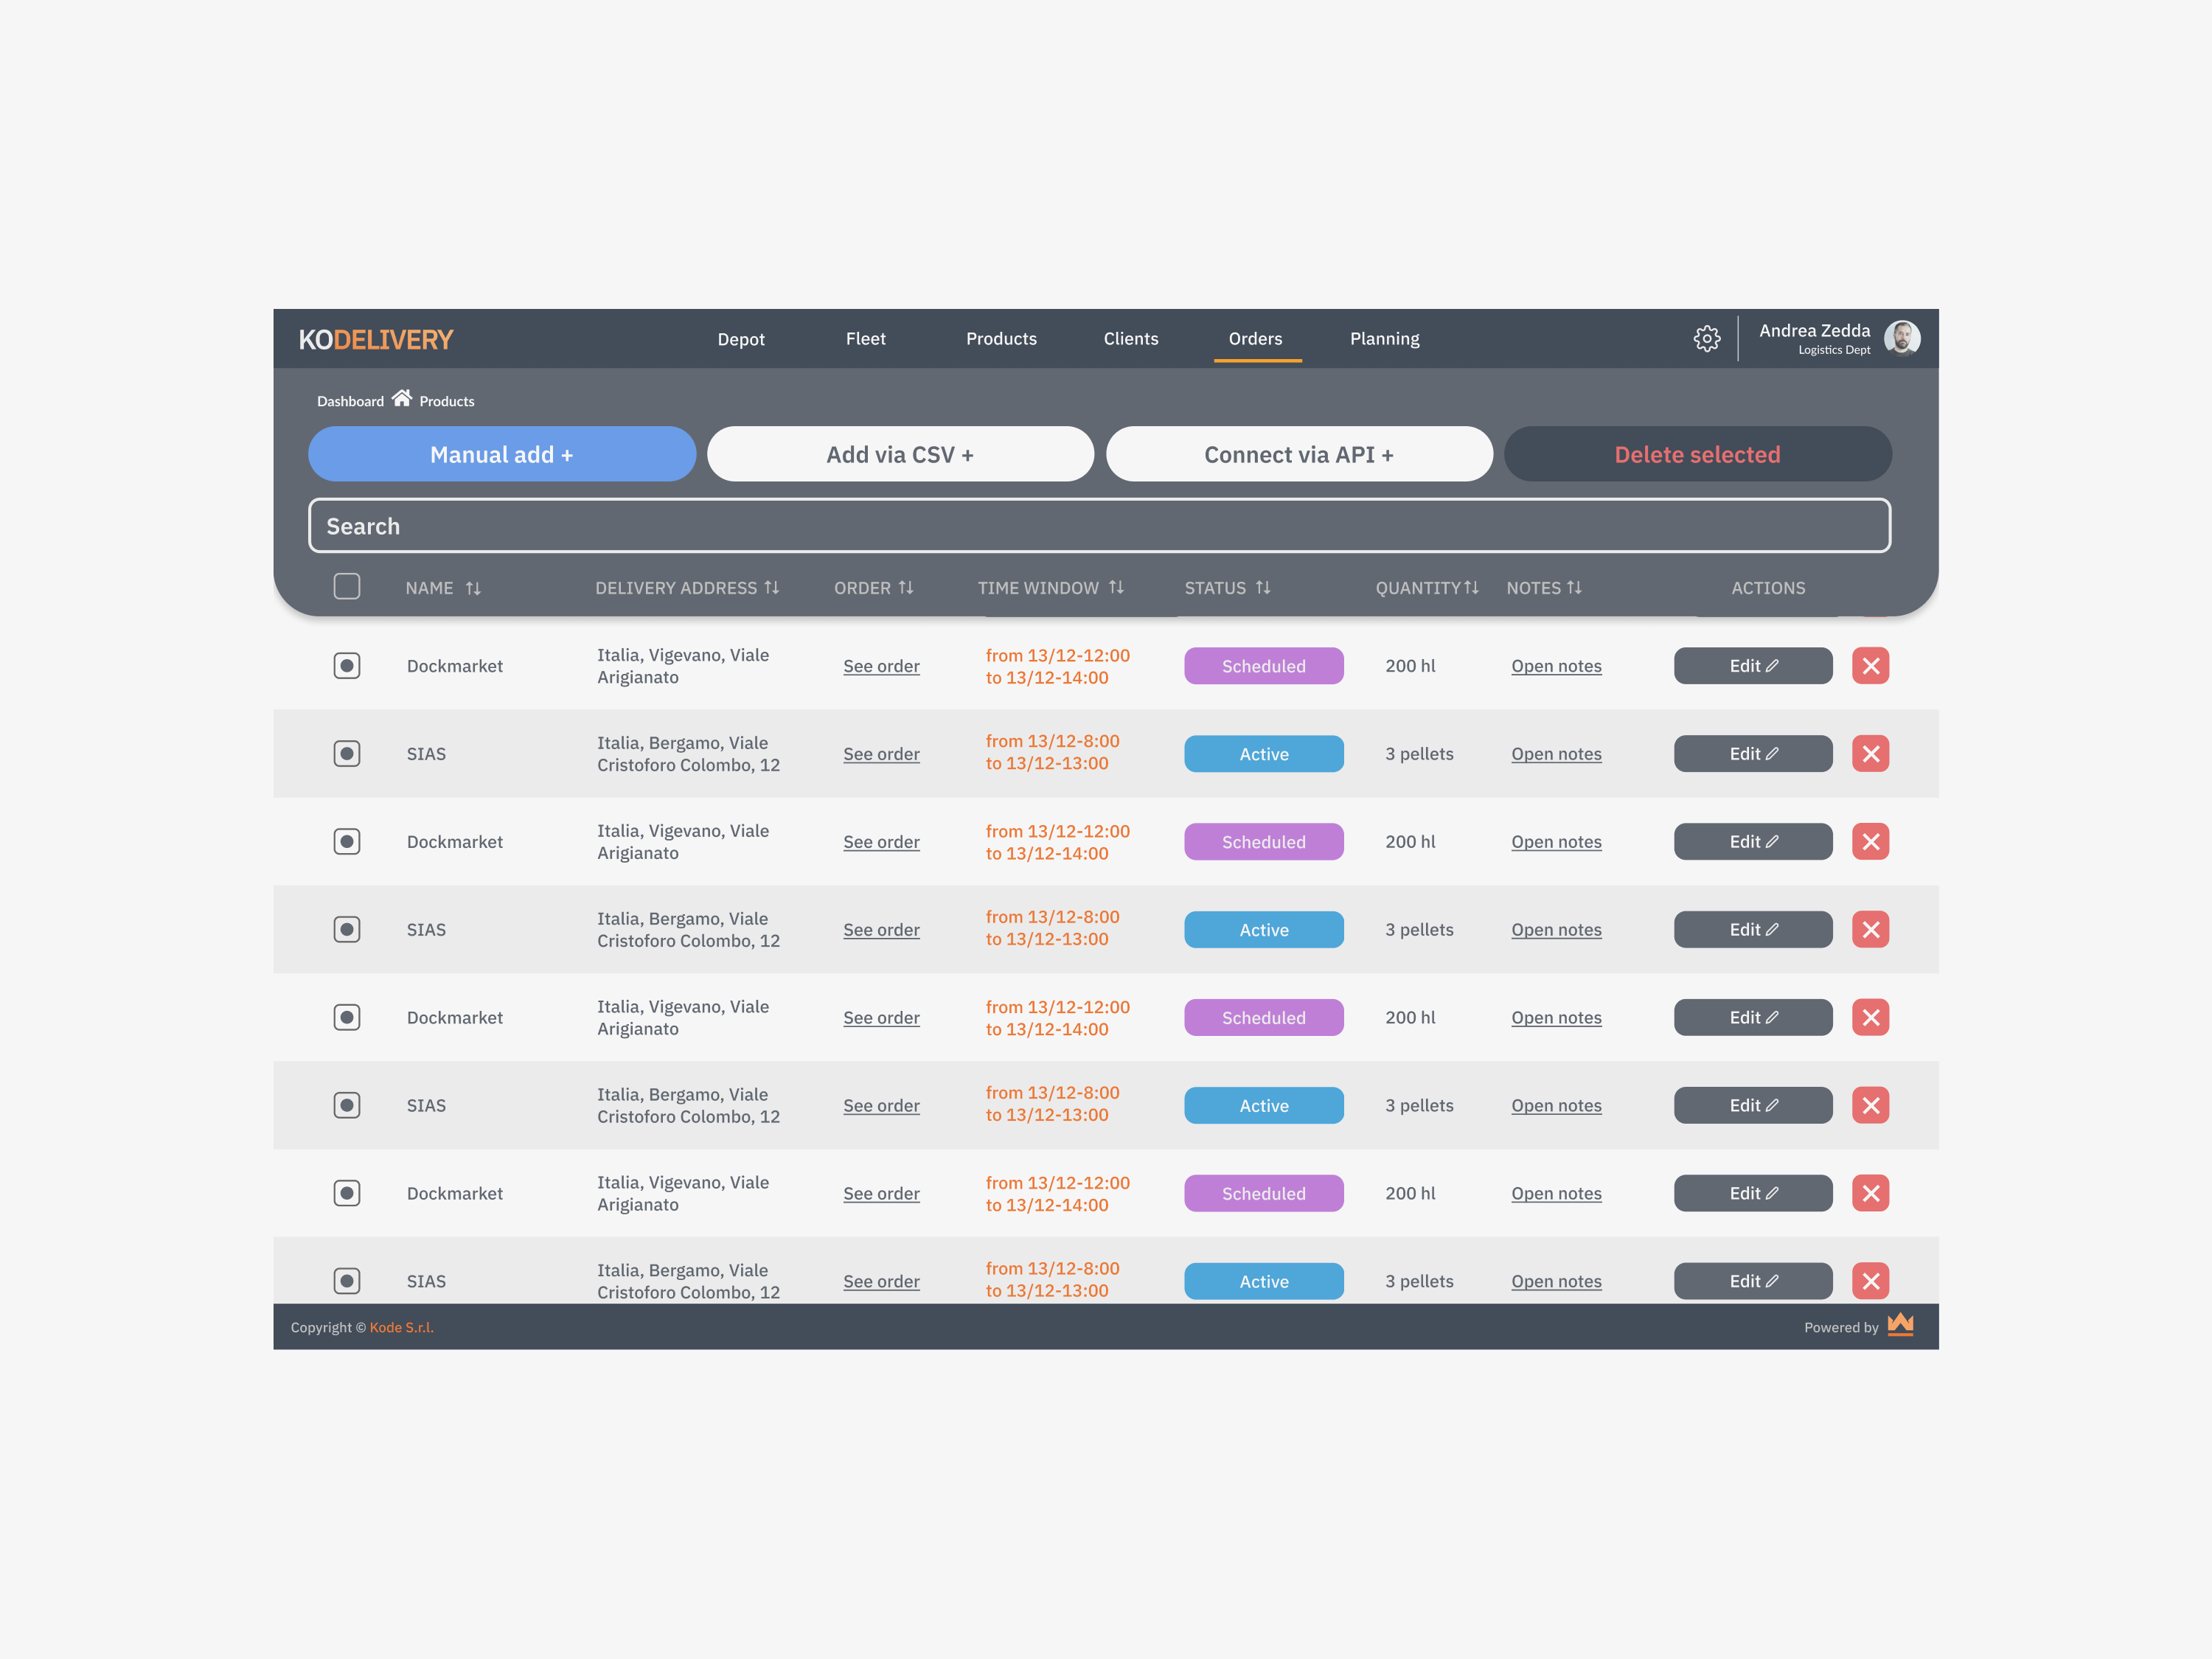
Task: Click Scheduled status badge in first row
Action: pos(1264,666)
